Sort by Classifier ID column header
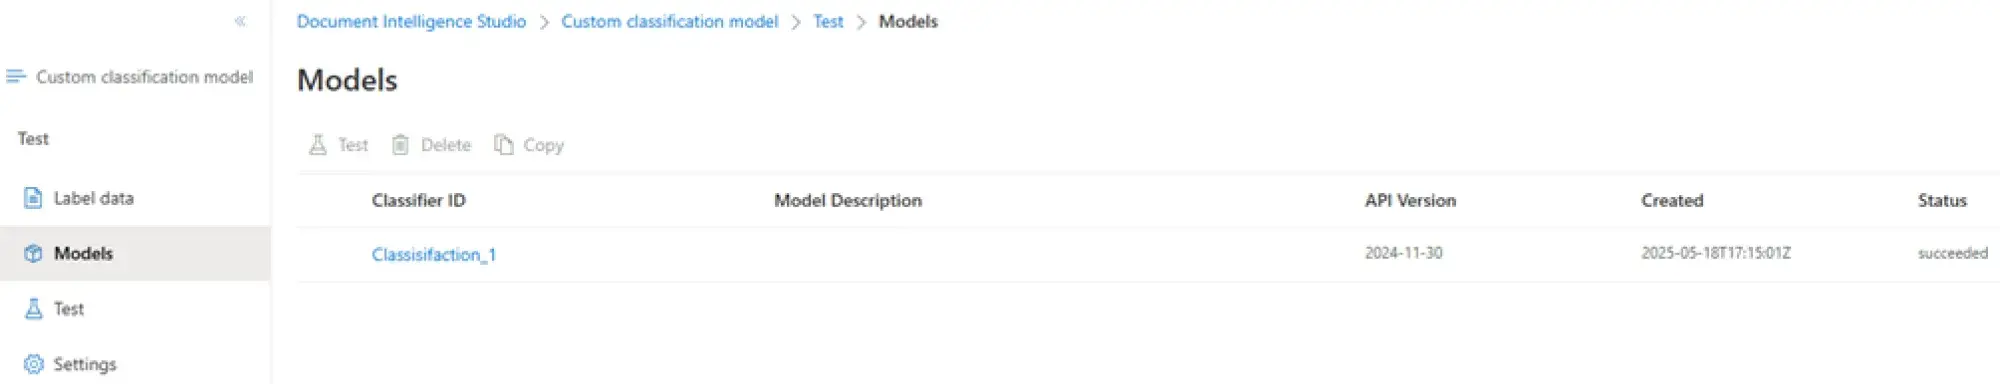The width and height of the screenshot is (2000, 384). (419, 200)
